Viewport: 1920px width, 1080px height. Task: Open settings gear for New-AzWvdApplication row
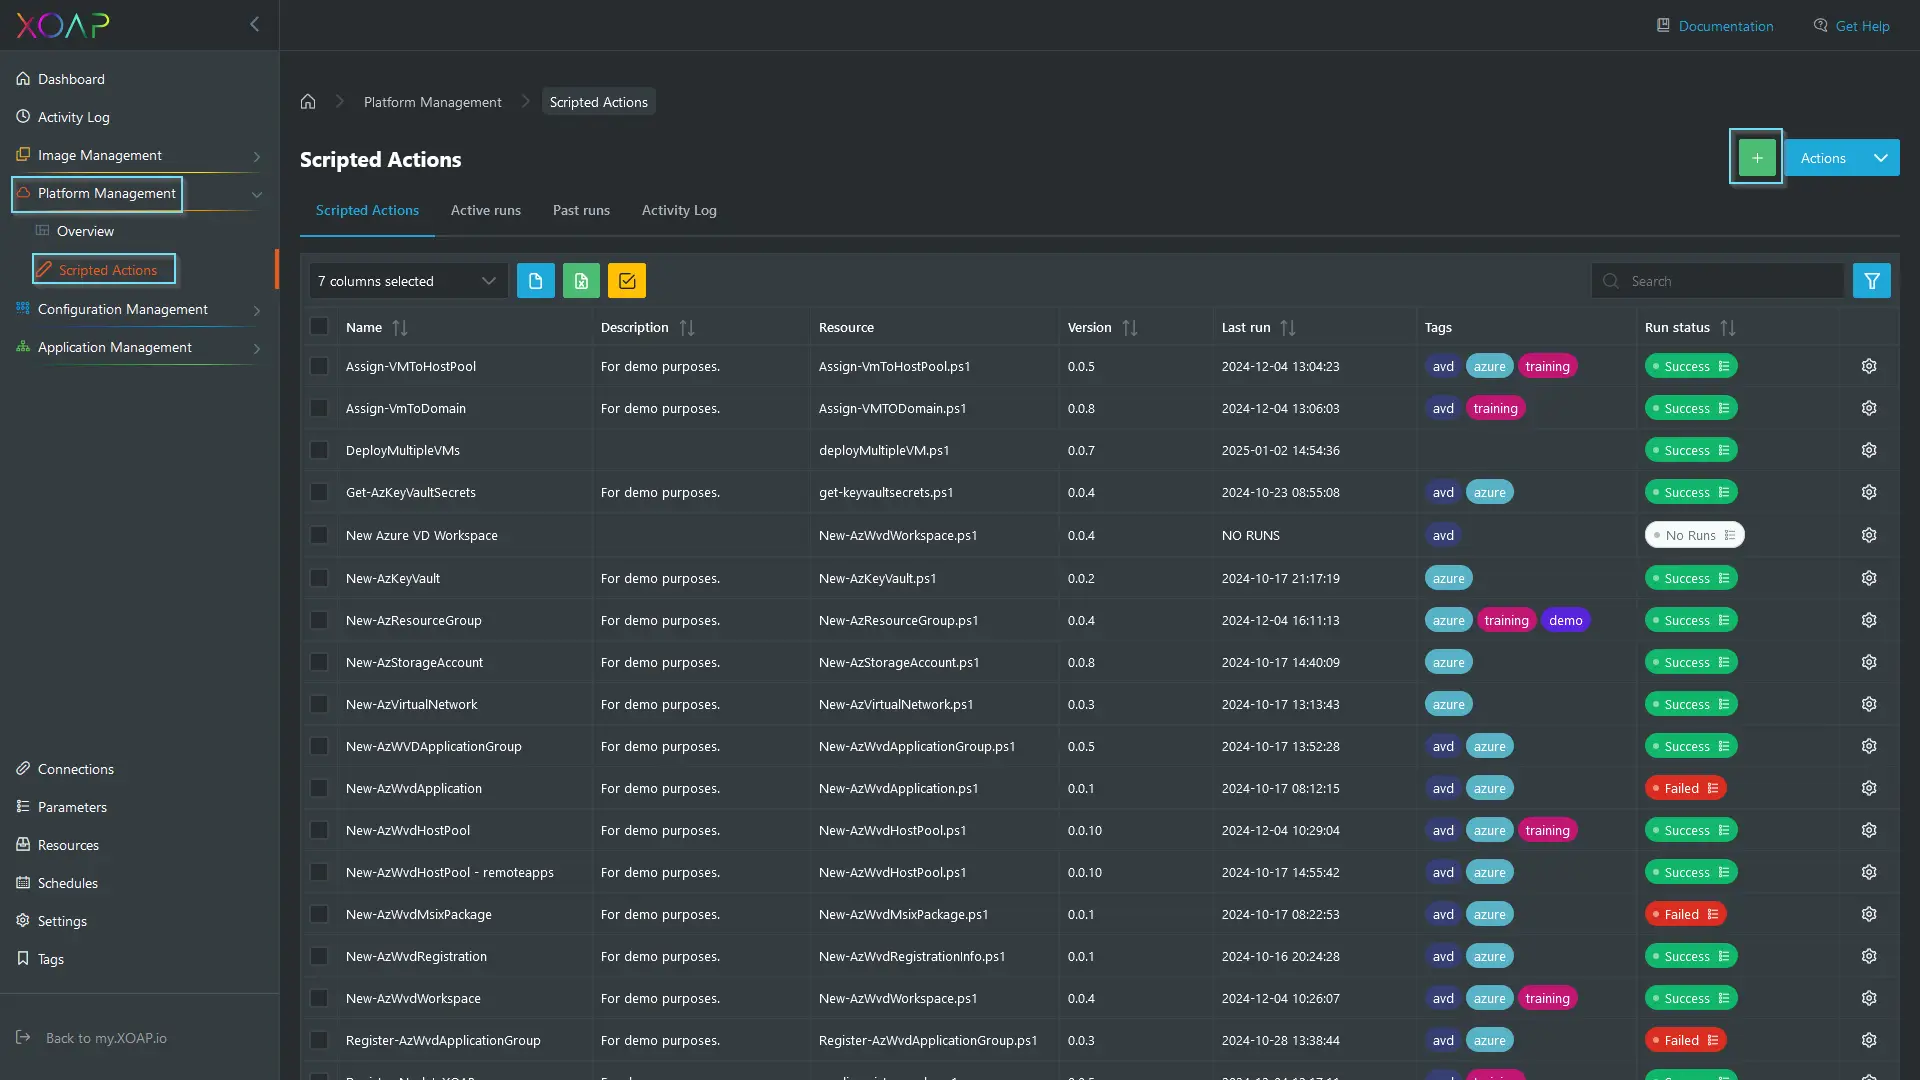tap(1868, 788)
